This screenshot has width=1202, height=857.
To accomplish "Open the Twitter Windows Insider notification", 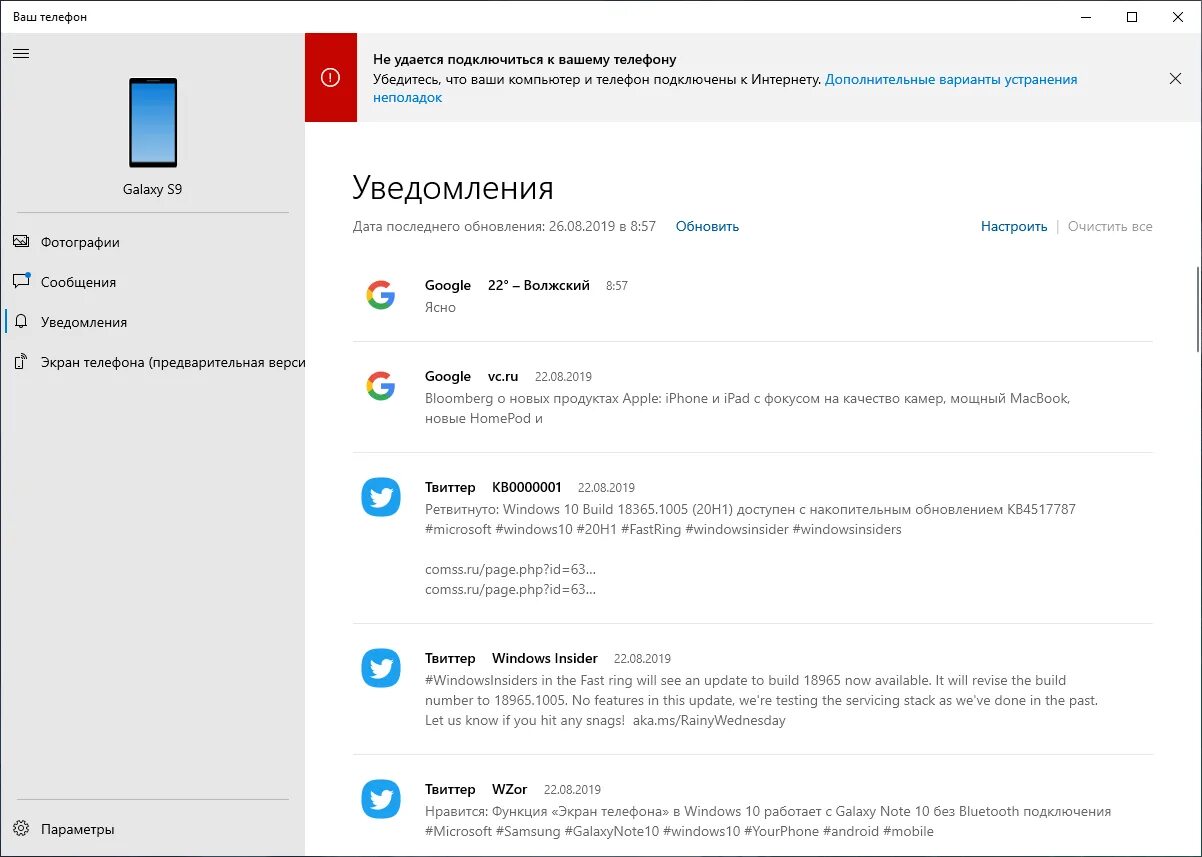I will point(752,689).
